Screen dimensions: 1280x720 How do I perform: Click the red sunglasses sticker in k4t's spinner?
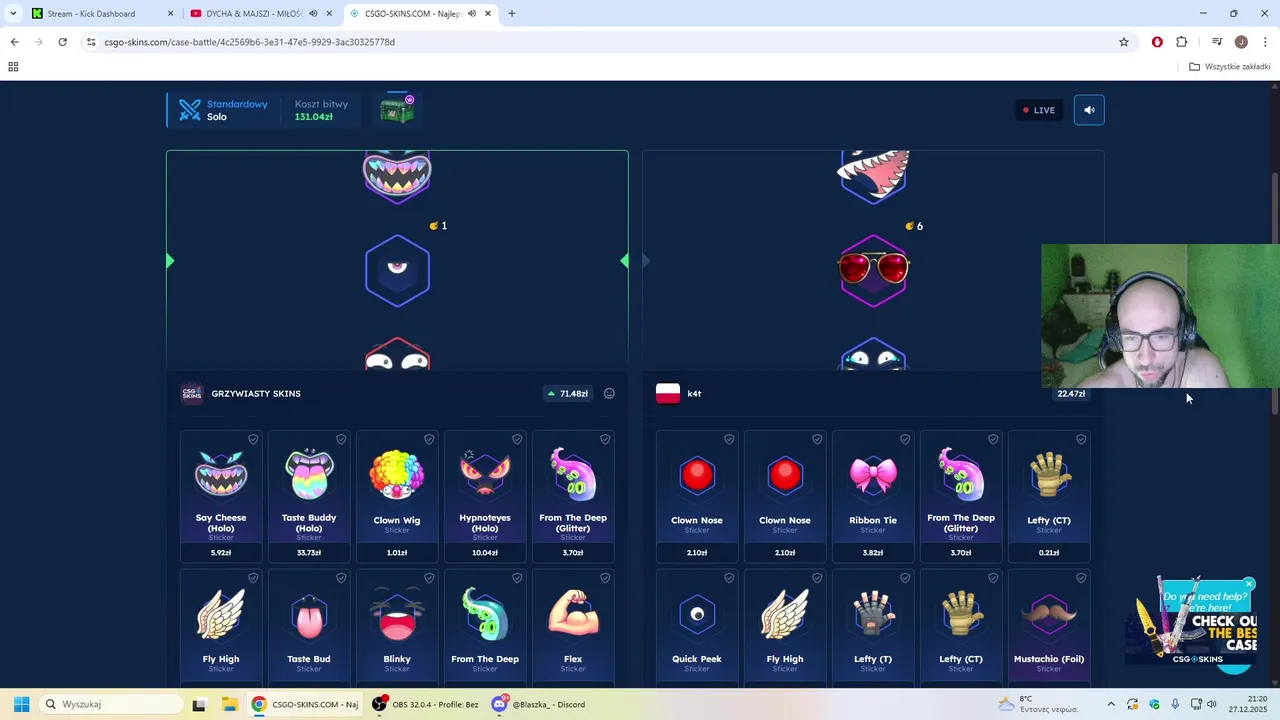(x=873, y=270)
